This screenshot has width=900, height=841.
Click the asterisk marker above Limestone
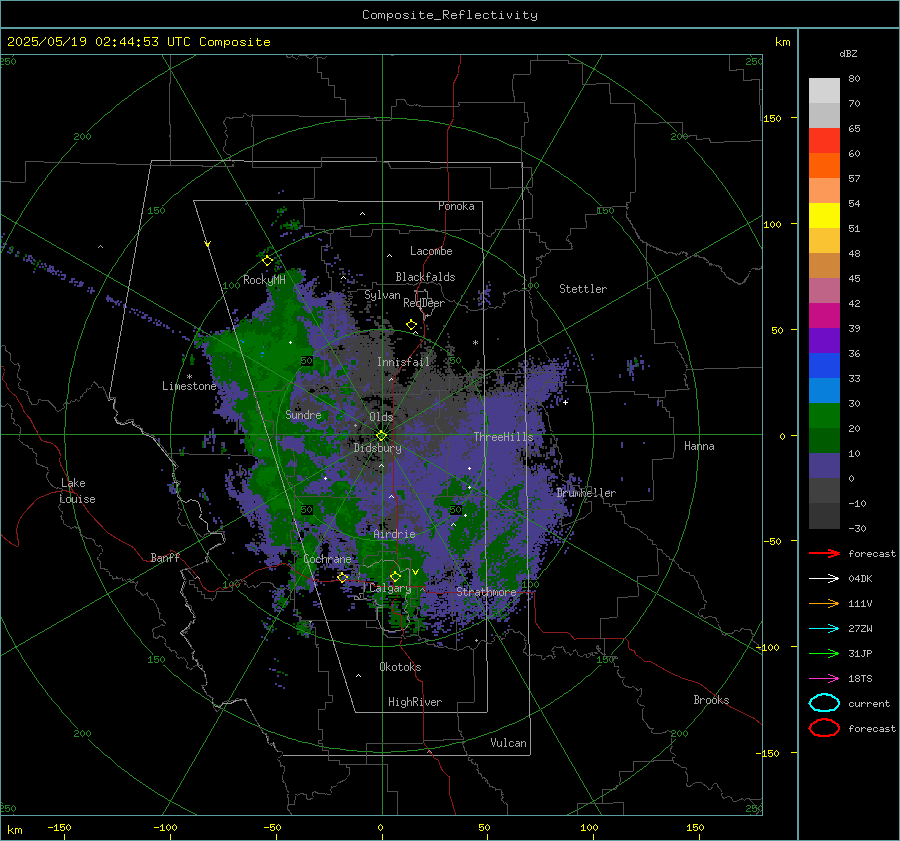[189, 377]
